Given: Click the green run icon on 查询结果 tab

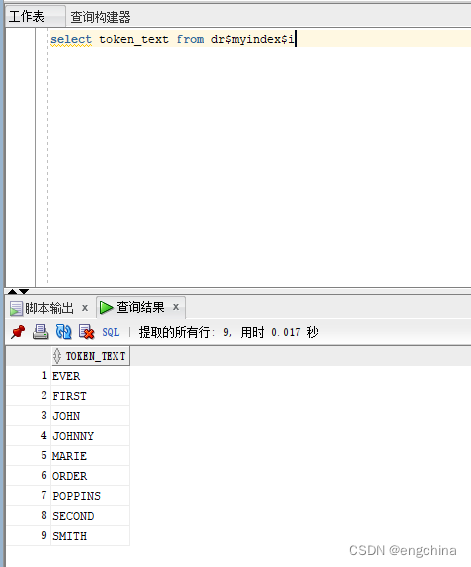Looking at the screenshot, I should coord(106,307).
